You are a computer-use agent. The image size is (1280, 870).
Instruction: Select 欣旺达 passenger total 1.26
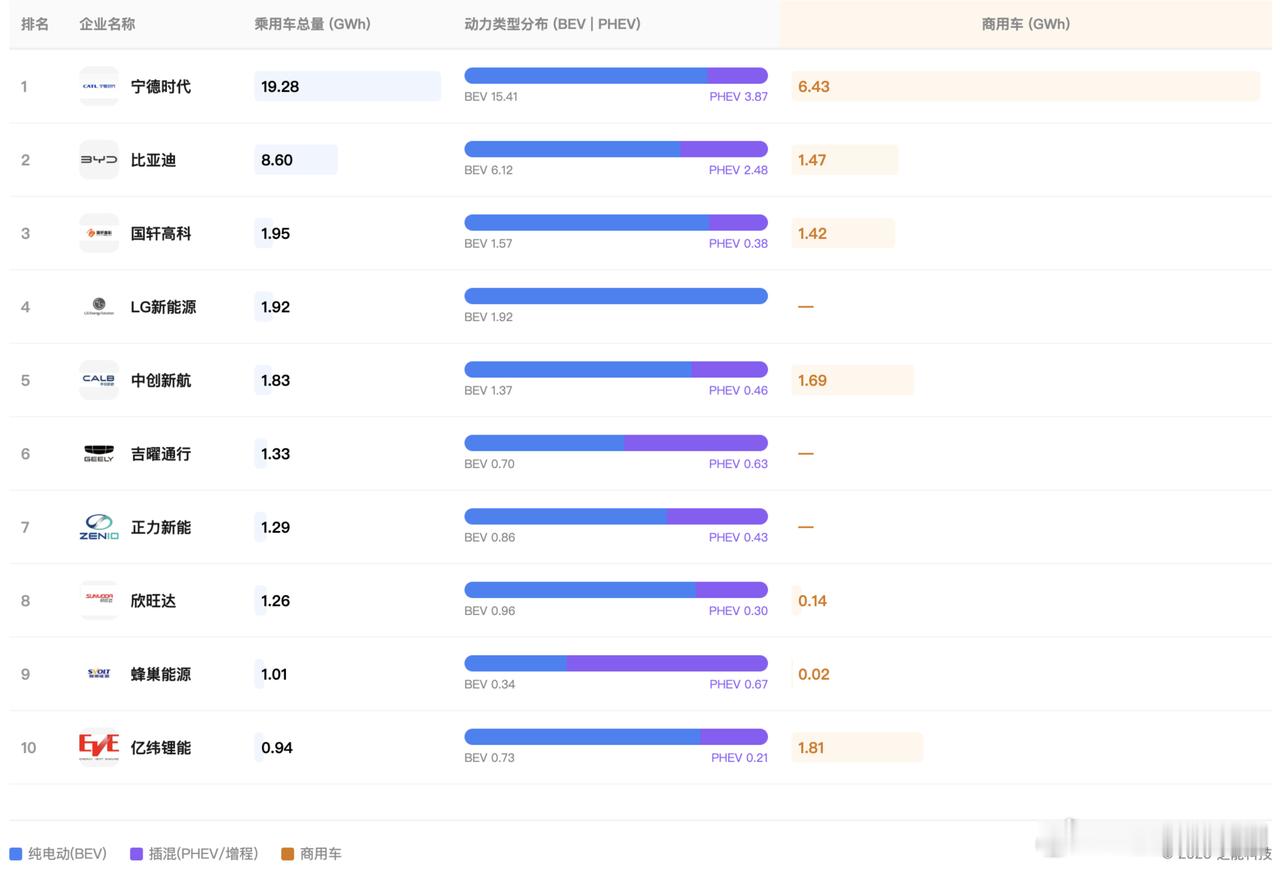[x=276, y=601]
